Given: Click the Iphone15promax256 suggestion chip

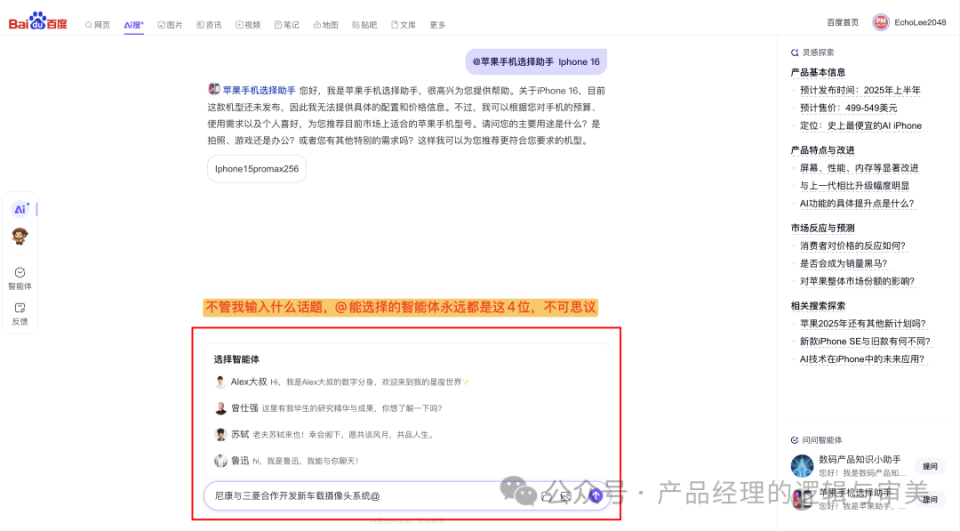Looking at the screenshot, I should [257, 169].
